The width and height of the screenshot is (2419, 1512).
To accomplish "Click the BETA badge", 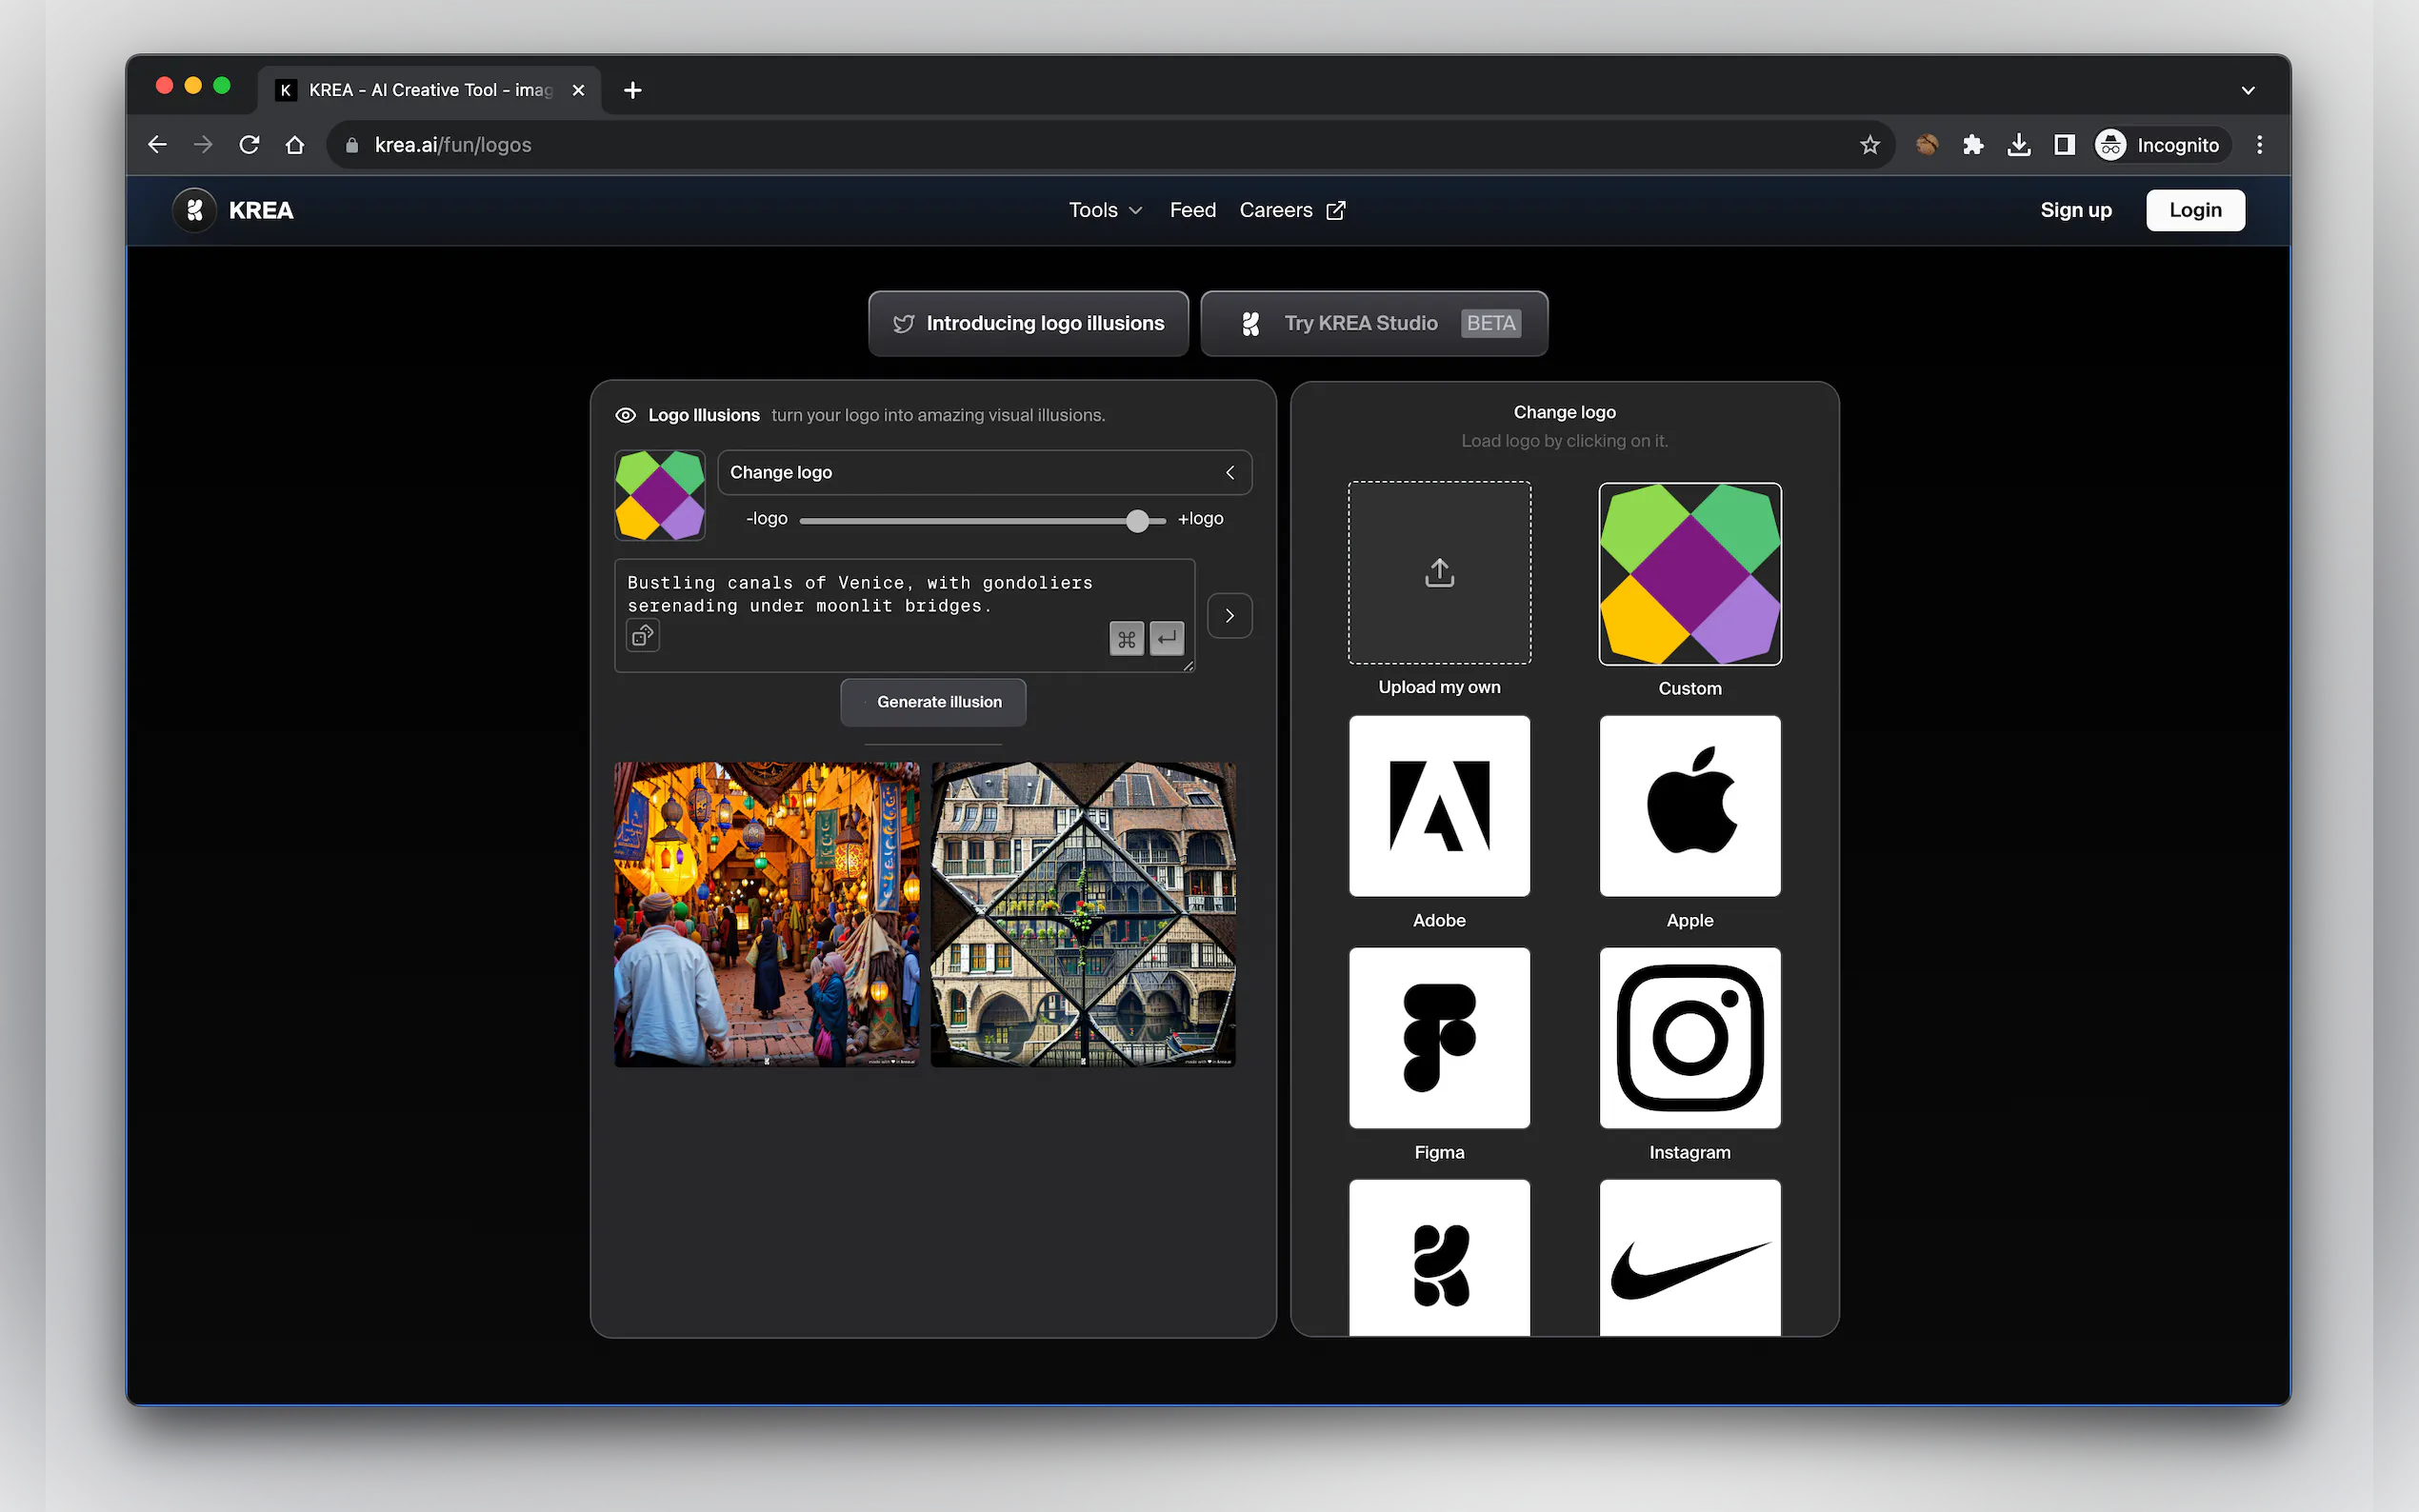I will tap(1490, 323).
